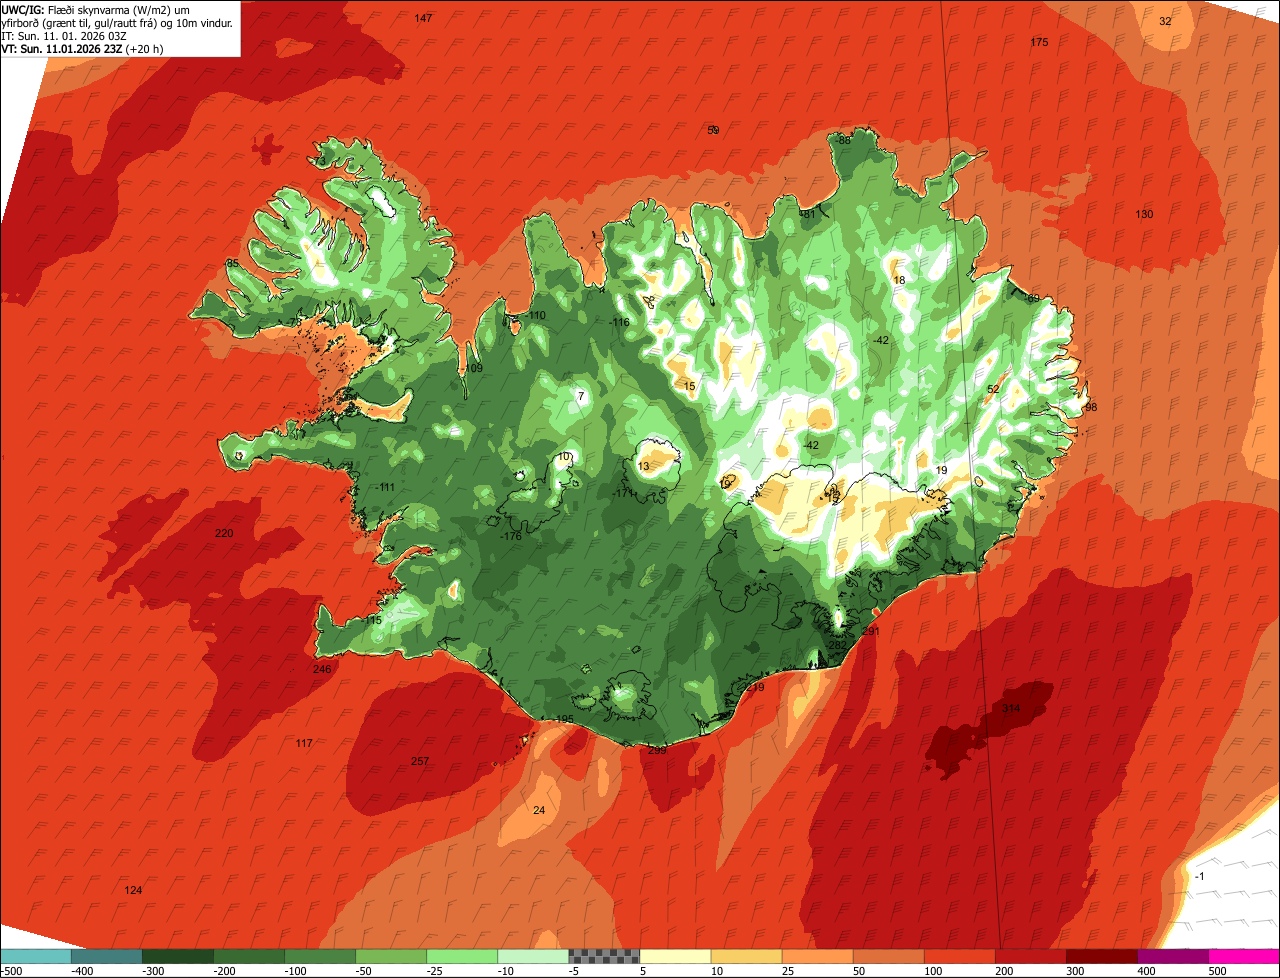This screenshot has width=1280, height=978.
Task: Click the value 13 on the central glacier
Action: pos(643,466)
